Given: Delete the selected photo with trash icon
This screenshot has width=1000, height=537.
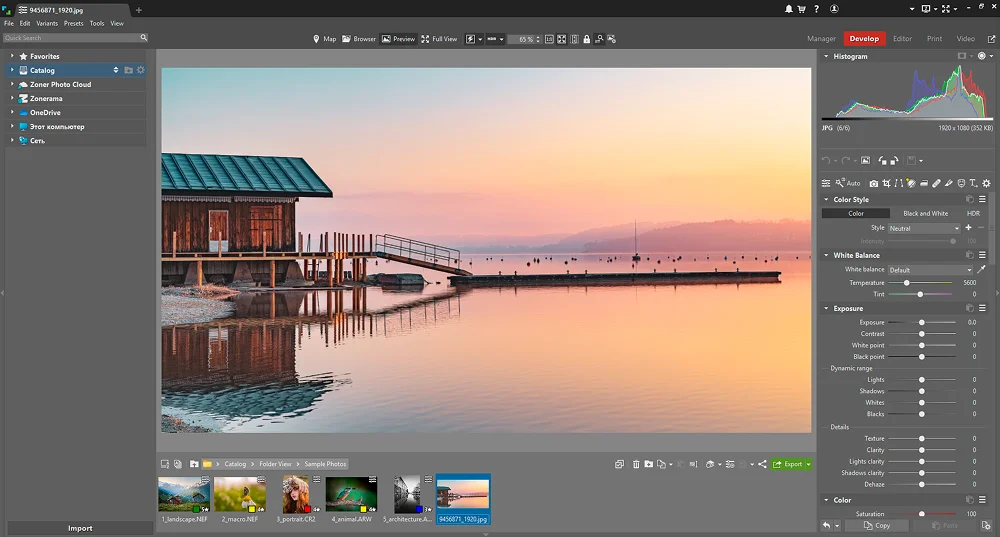Looking at the screenshot, I should coord(636,464).
